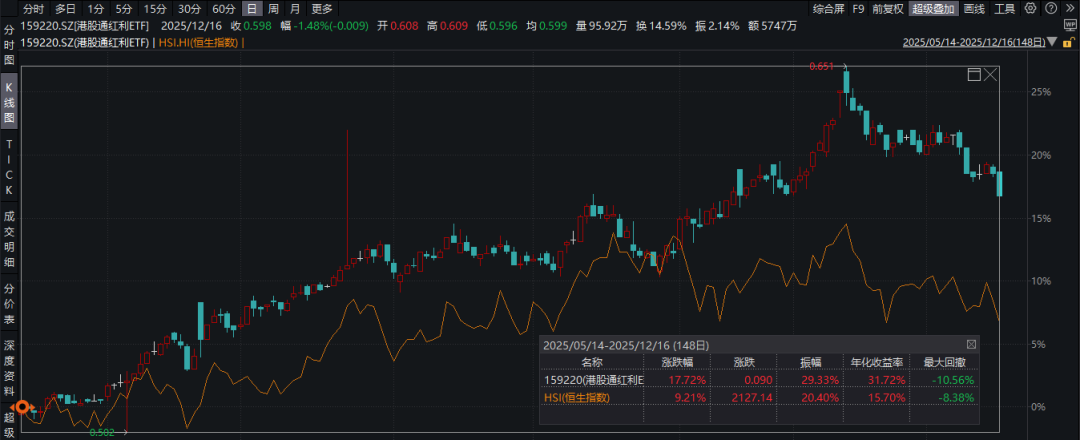Toggle the 画线 drawing mode
The image size is (1080, 440).
click(x=974, y=8)
